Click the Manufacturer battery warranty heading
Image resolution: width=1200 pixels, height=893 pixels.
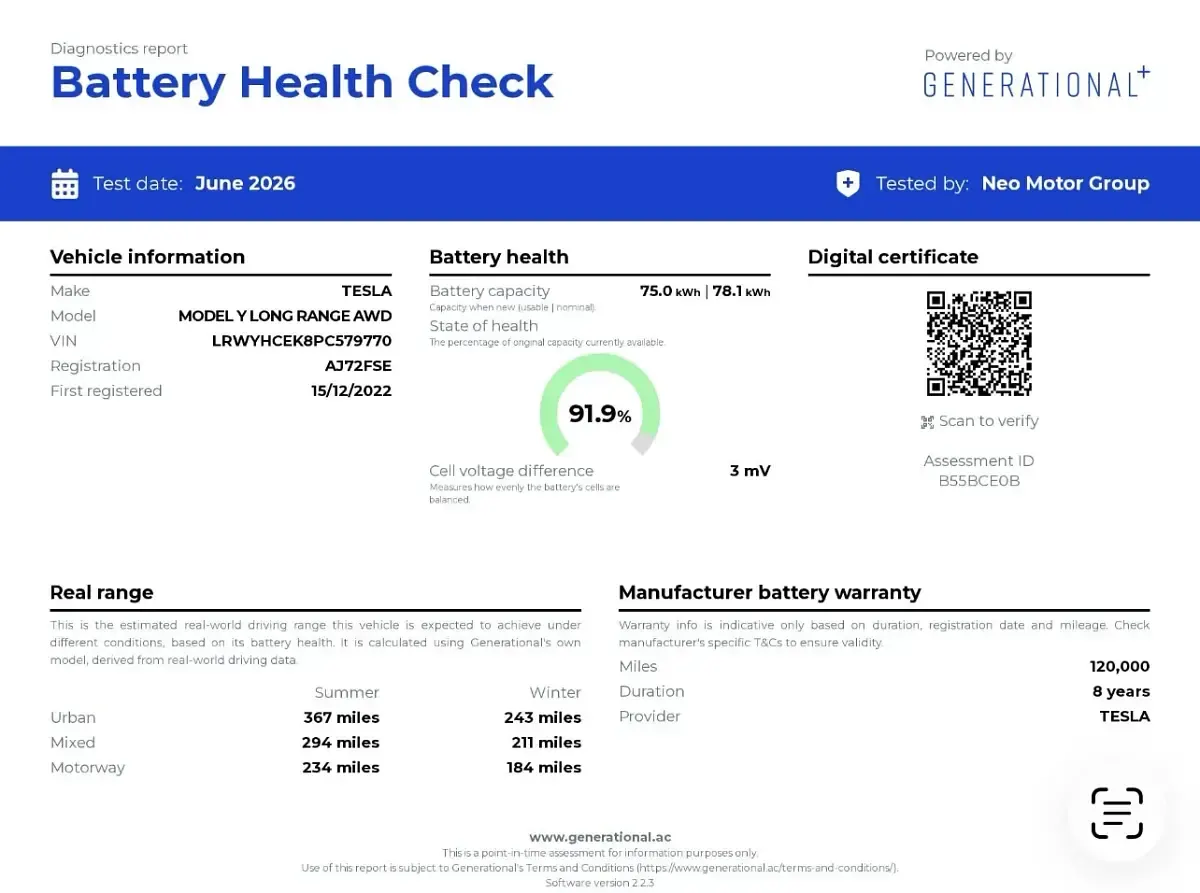click(770, 592)
